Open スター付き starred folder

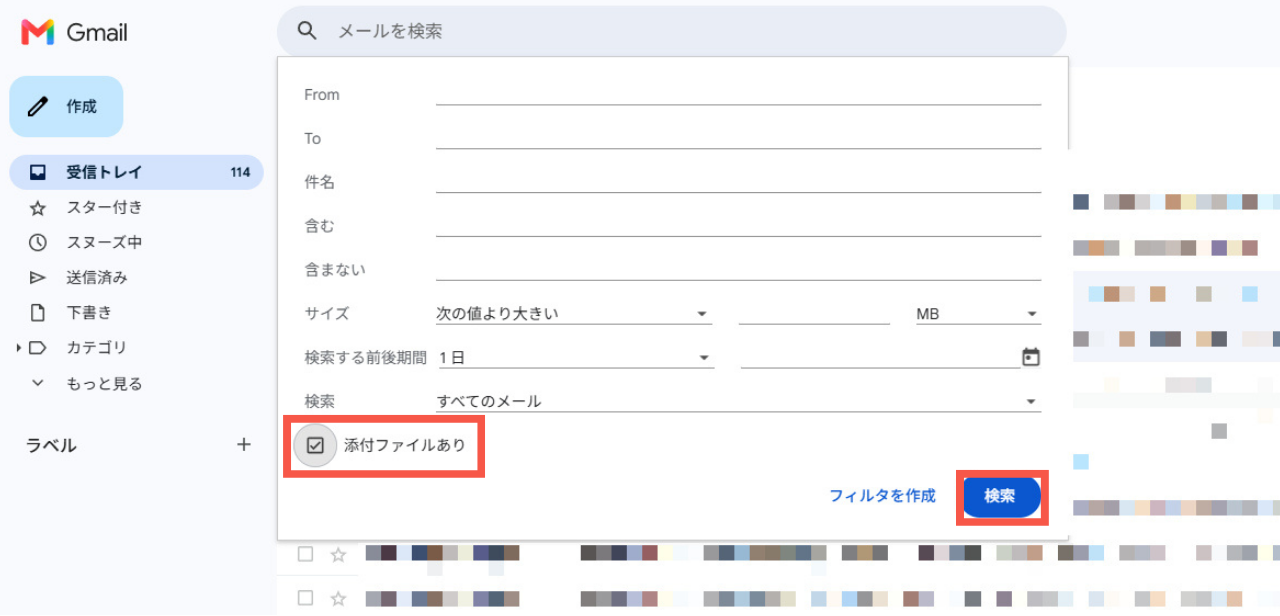[104, 207]
